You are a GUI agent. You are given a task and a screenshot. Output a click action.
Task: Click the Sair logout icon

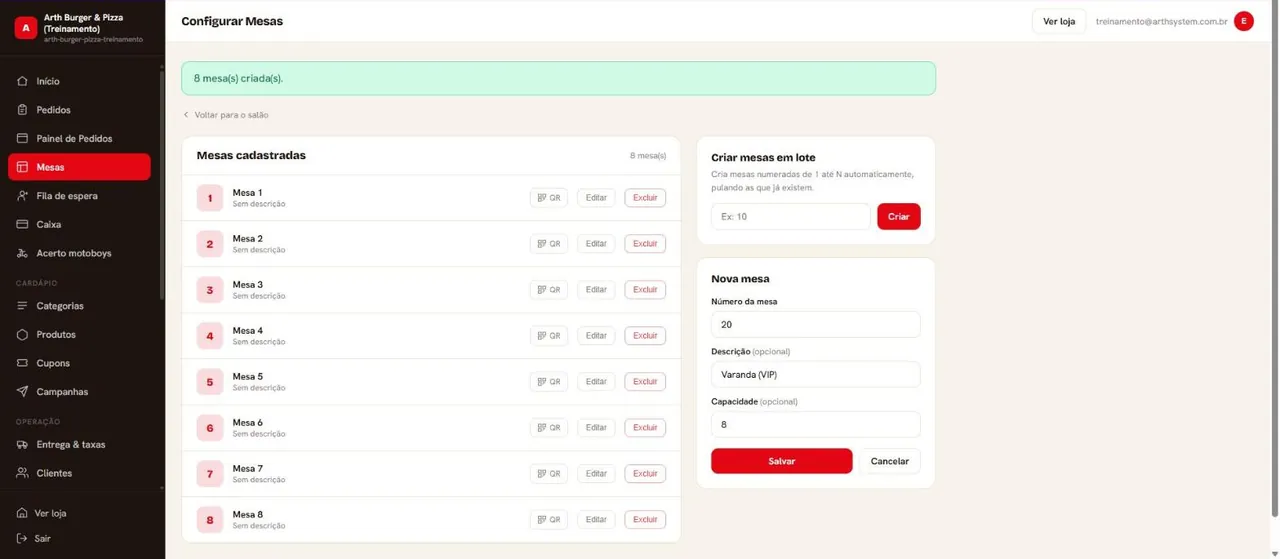[x=21, y=538]
